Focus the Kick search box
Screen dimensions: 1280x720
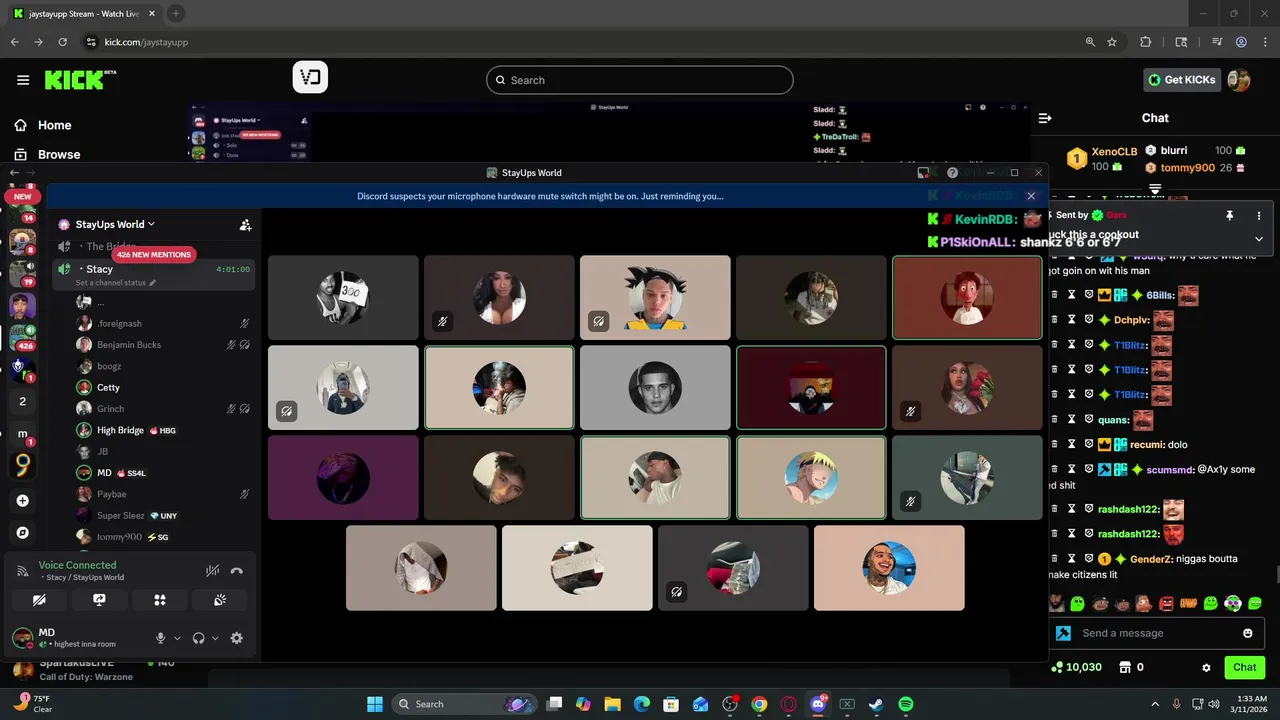coord(640,80)
